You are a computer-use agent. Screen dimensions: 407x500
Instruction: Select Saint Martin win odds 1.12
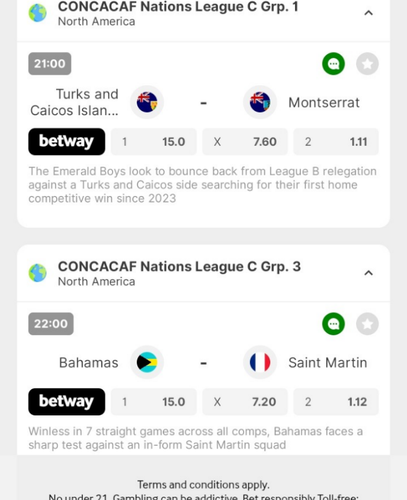[336, 402]
